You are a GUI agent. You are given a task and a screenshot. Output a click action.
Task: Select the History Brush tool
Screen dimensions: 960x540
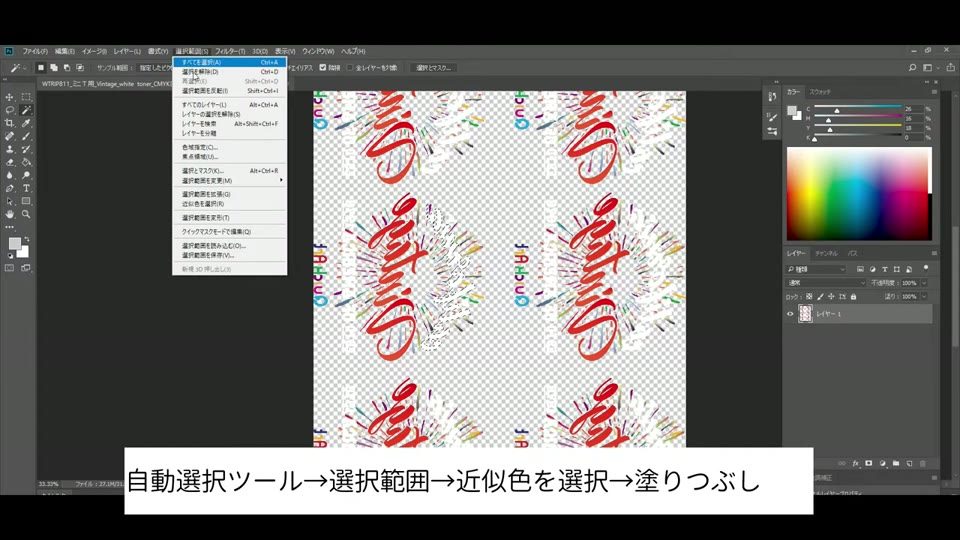click(26, 149)
